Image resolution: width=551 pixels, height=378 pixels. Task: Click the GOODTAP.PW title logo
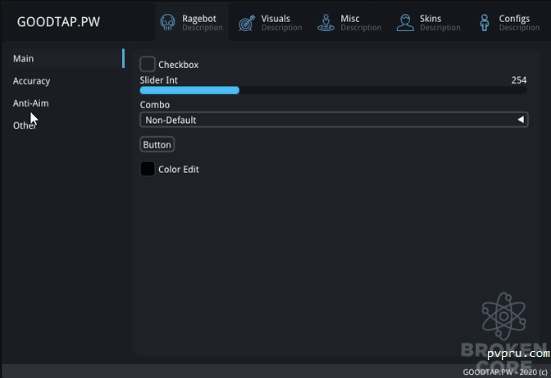tap(59, 22)
